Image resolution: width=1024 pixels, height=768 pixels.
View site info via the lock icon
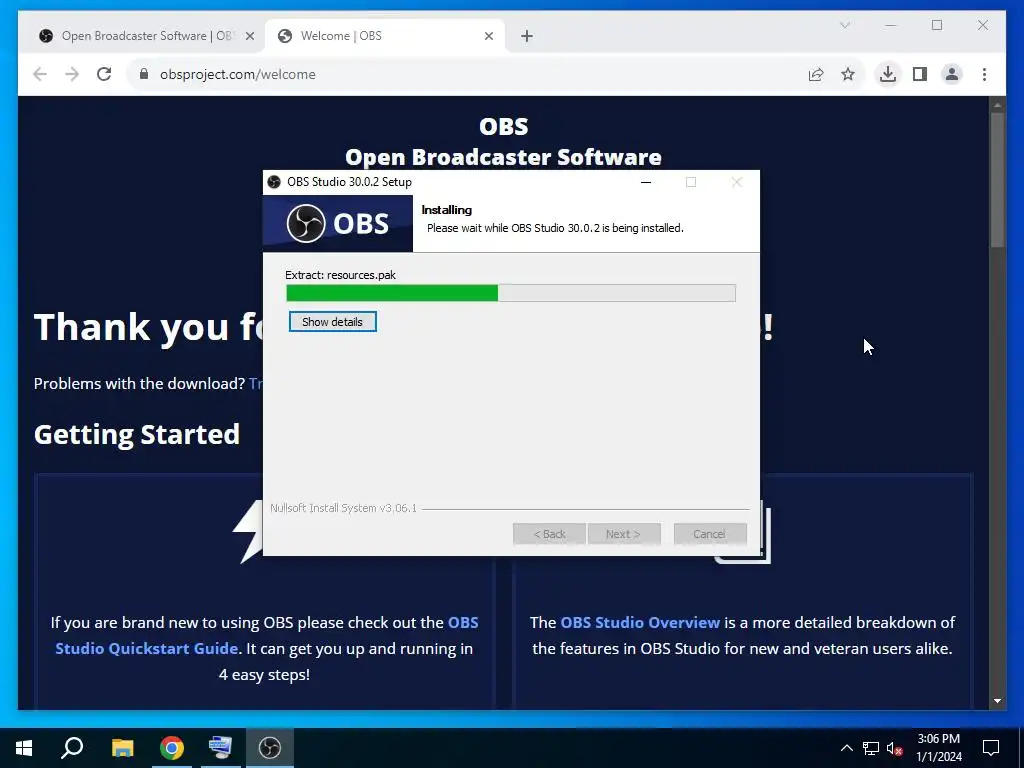pos(144,74)
